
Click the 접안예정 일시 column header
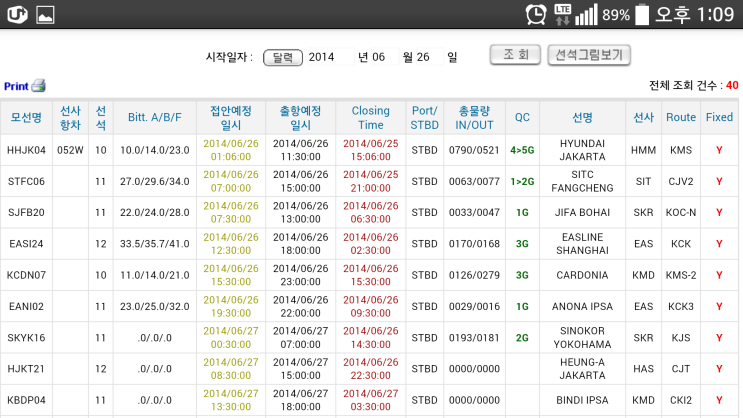click(231, 117)
